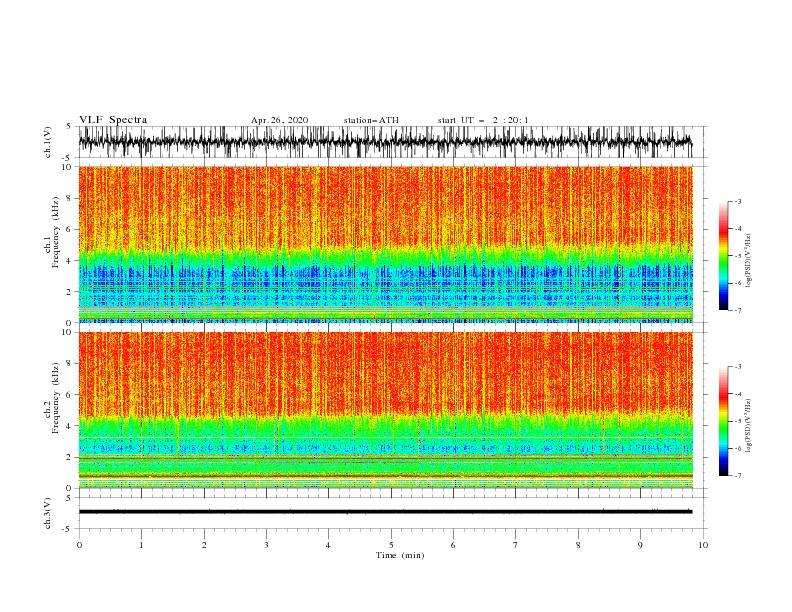Click the ch.1 voltage waveform trace
Image resolution: width=792 pixels, height=612 pixels.
tap(385, 142)
